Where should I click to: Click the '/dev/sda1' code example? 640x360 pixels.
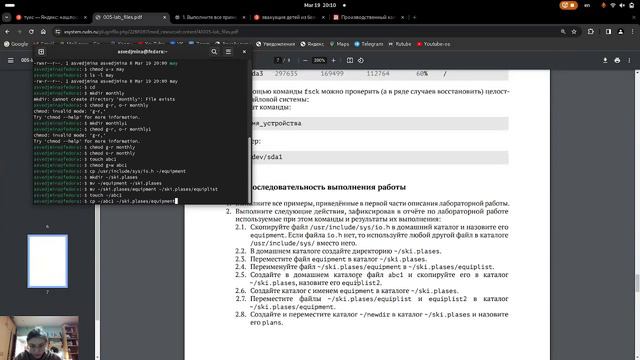tap(266, 157)
